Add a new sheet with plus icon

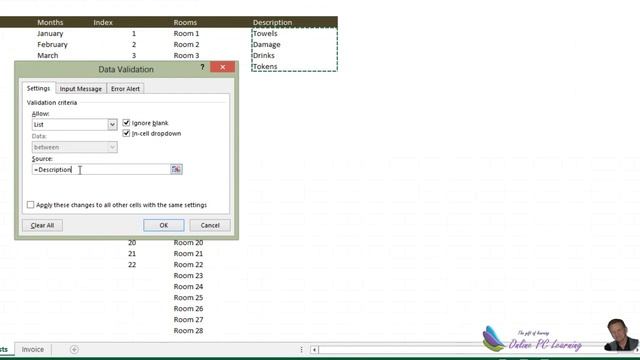pyautogui.click(x=74, y=349)
